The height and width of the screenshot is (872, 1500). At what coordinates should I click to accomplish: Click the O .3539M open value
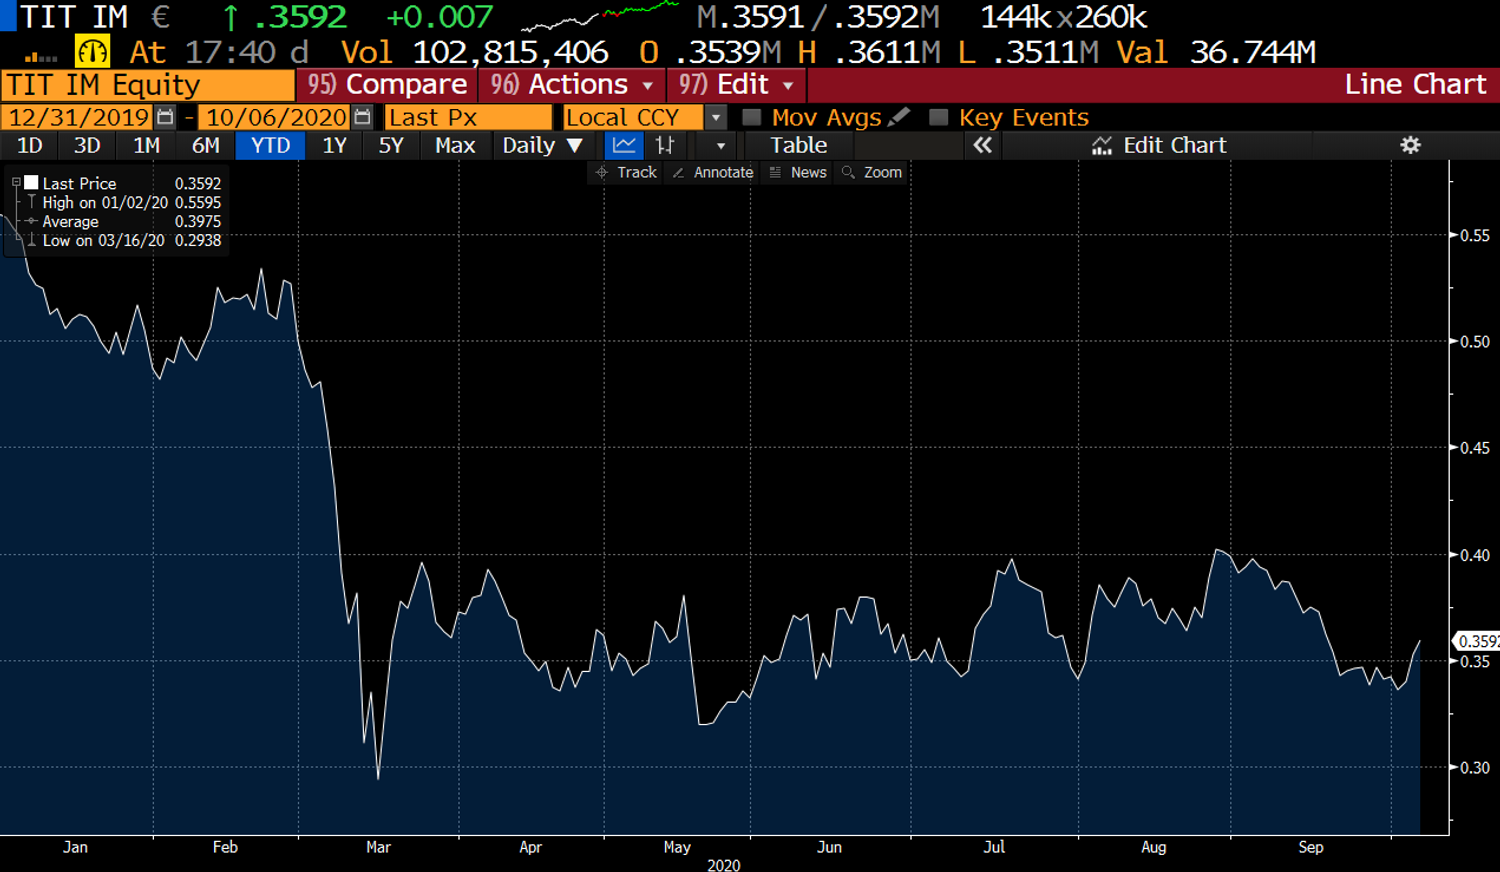(x=710, y=52)
